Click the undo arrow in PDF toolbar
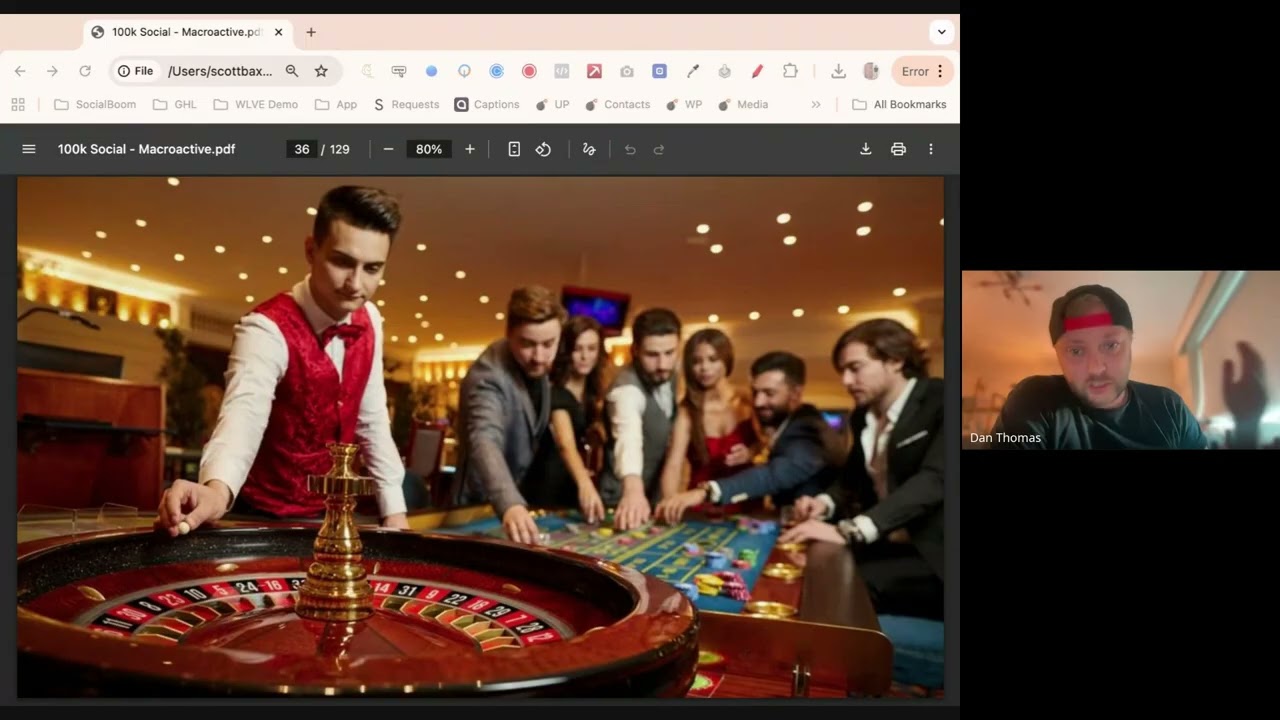This screenshot has height=720, width=1280. point(630,149)
